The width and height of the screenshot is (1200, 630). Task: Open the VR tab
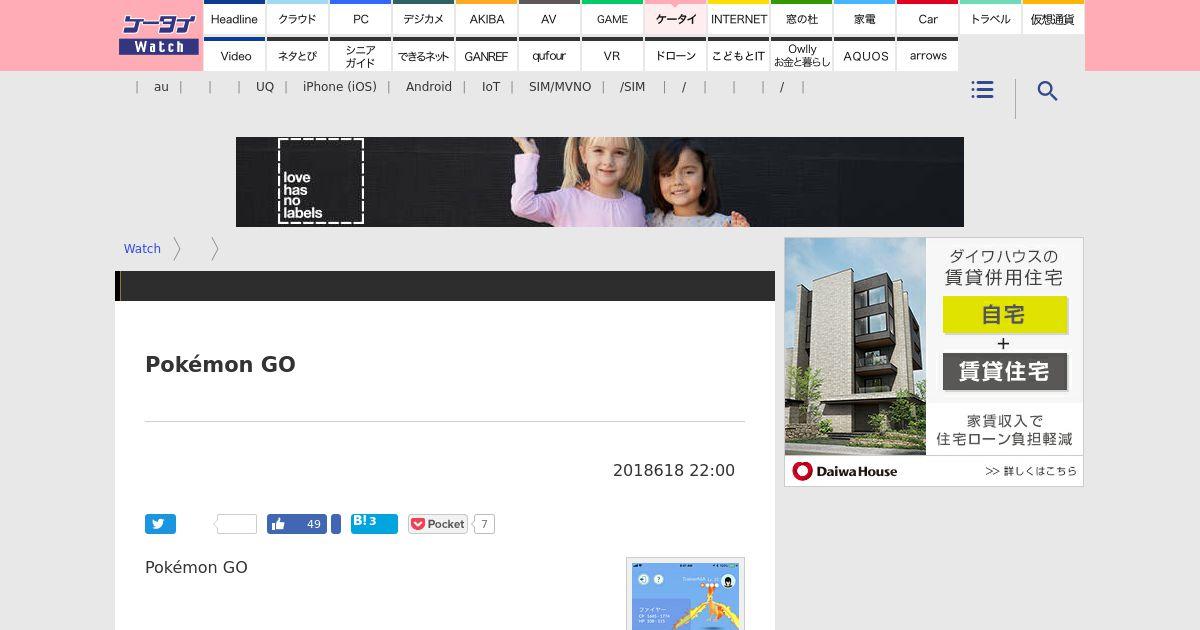click(612, 55)
